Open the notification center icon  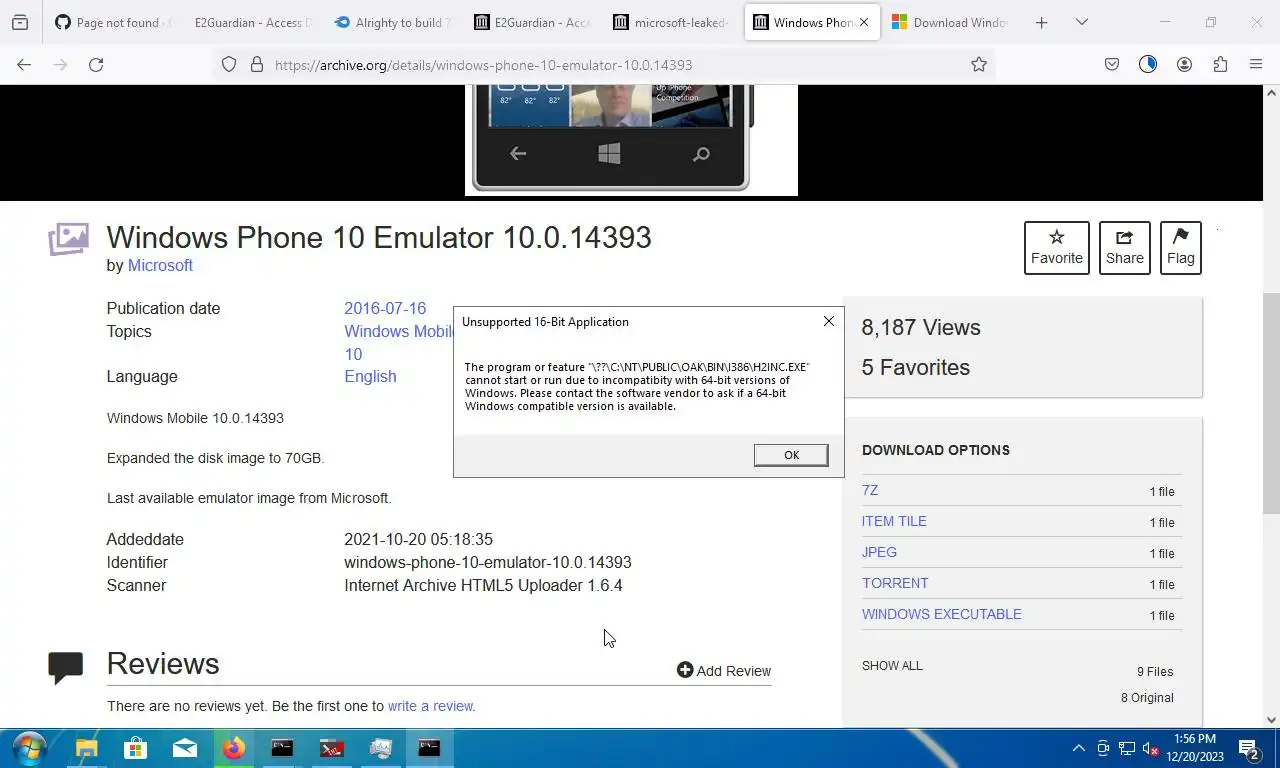point(1249,748)
